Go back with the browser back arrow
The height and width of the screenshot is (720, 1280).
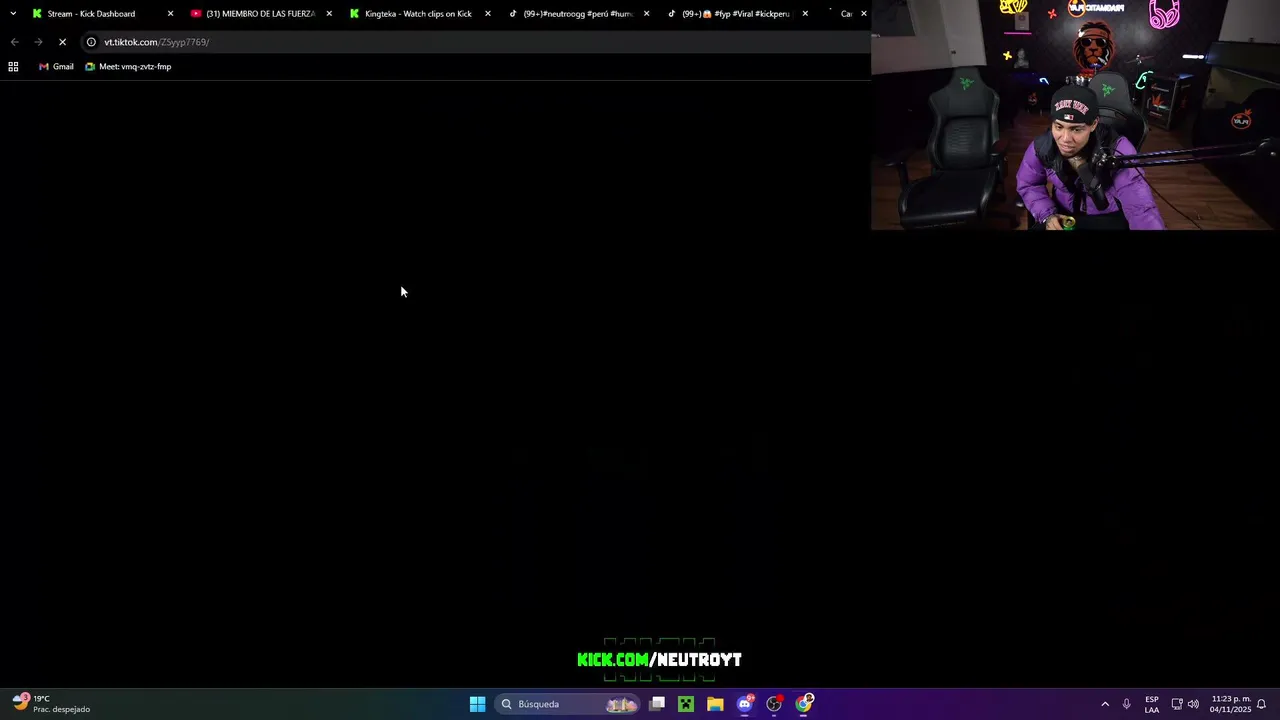point(14,42)
